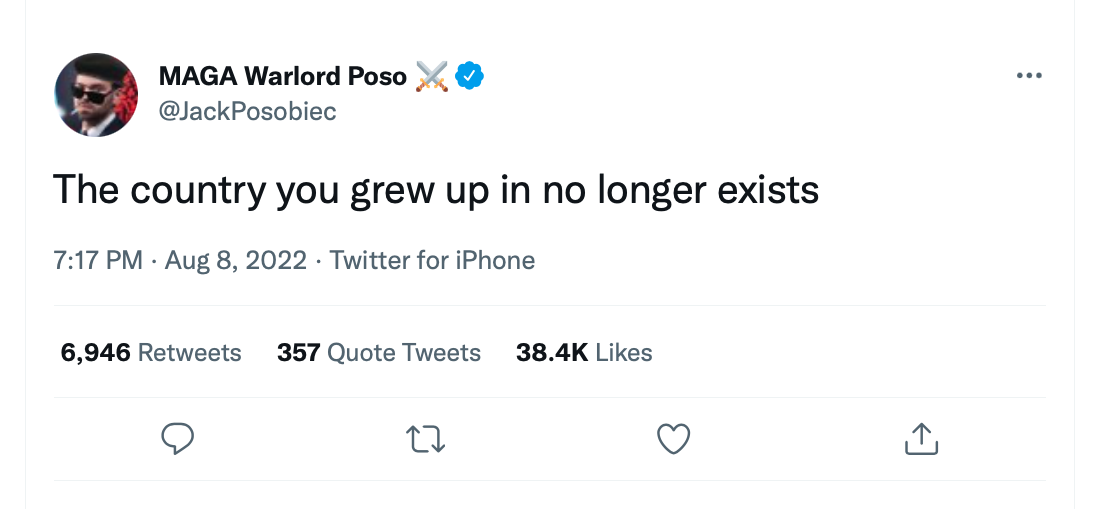This screenshot has height=509, width=1100.
Task: Open the MAGA Warlord Poso display name
Action: click(x=283, y=76)
